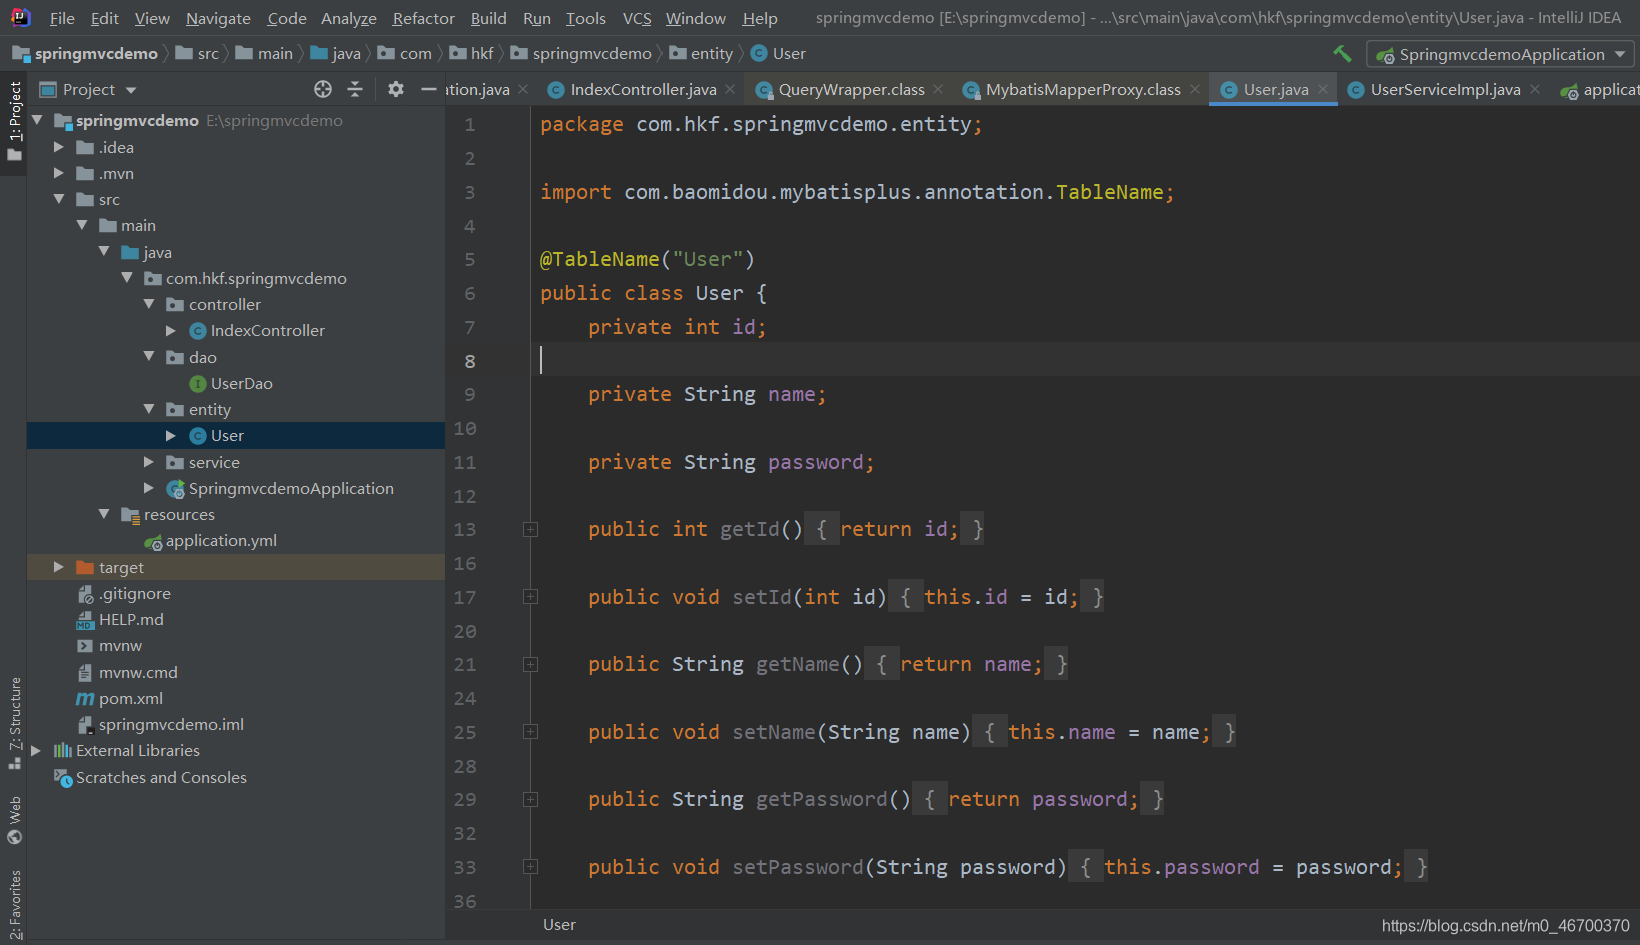Collapse the dao package

click(x=149, y=356)
